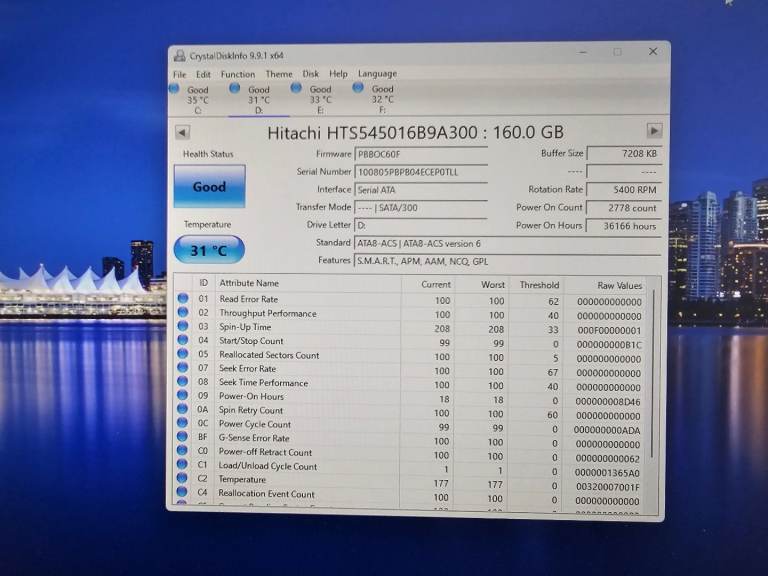Select the Reallocated Sectors Count text
Image resolution: width=768 pixels, height=576 pixels.
269,355
